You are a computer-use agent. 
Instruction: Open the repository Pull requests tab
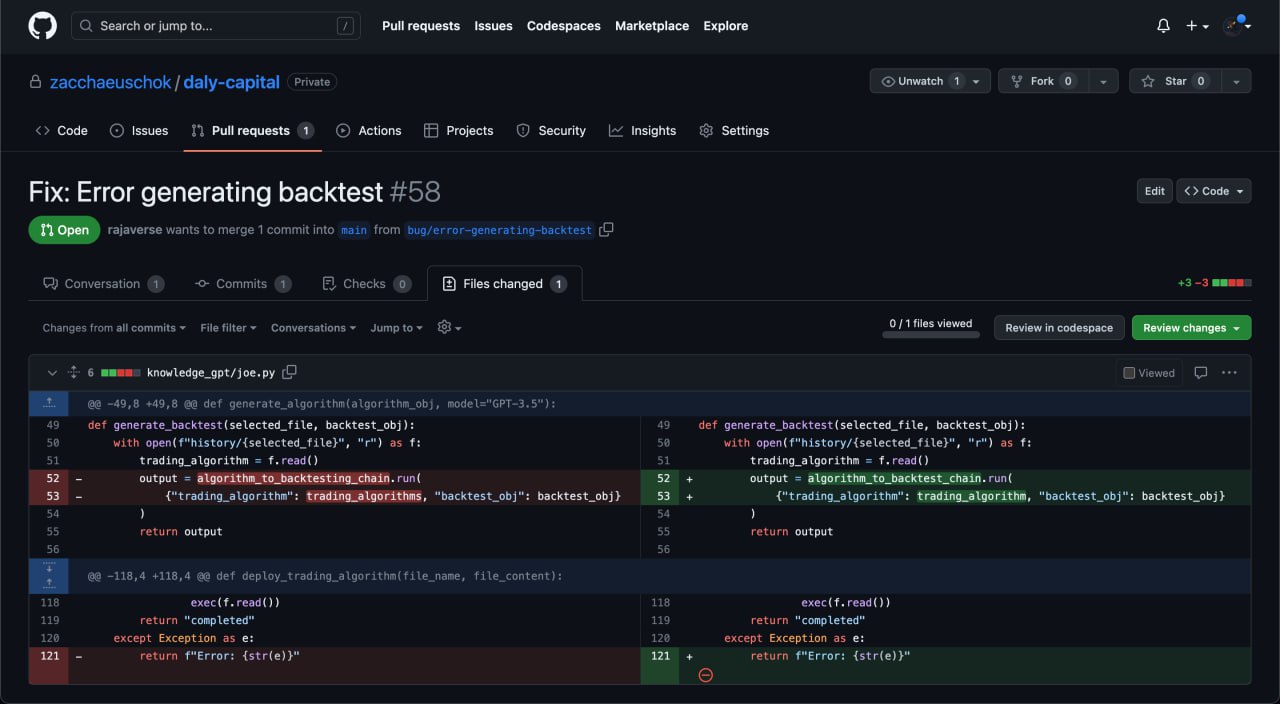pos(252,131)
